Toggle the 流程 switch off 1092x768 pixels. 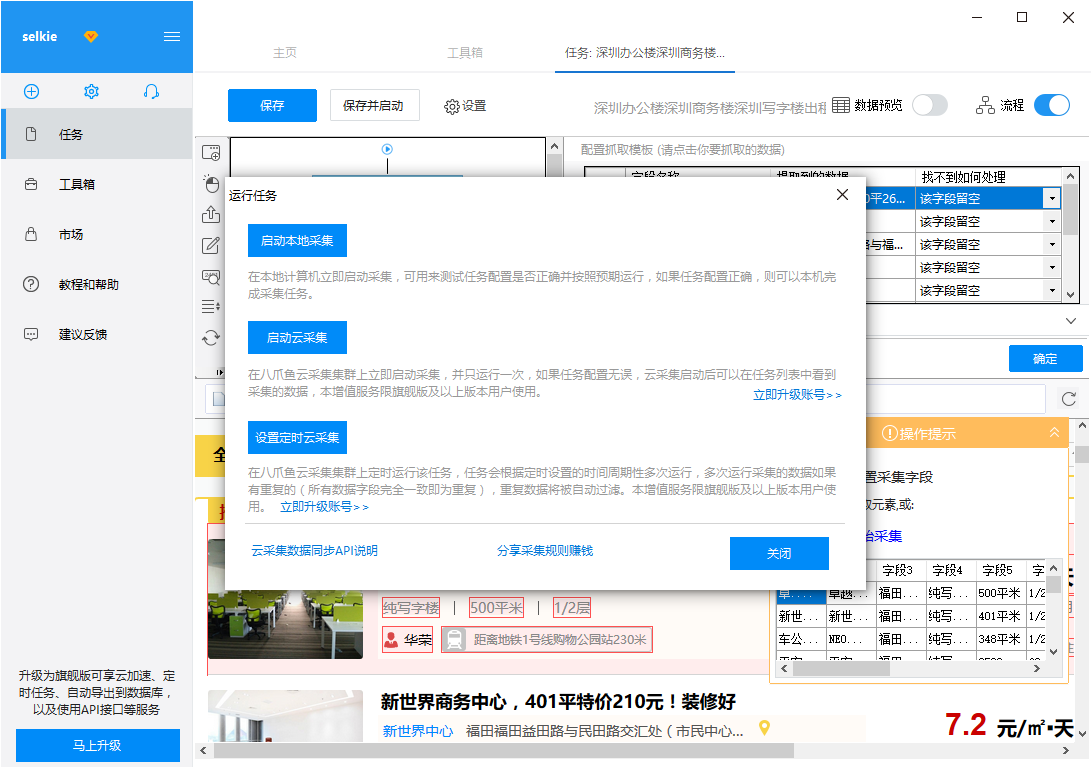coord(1052,105)
